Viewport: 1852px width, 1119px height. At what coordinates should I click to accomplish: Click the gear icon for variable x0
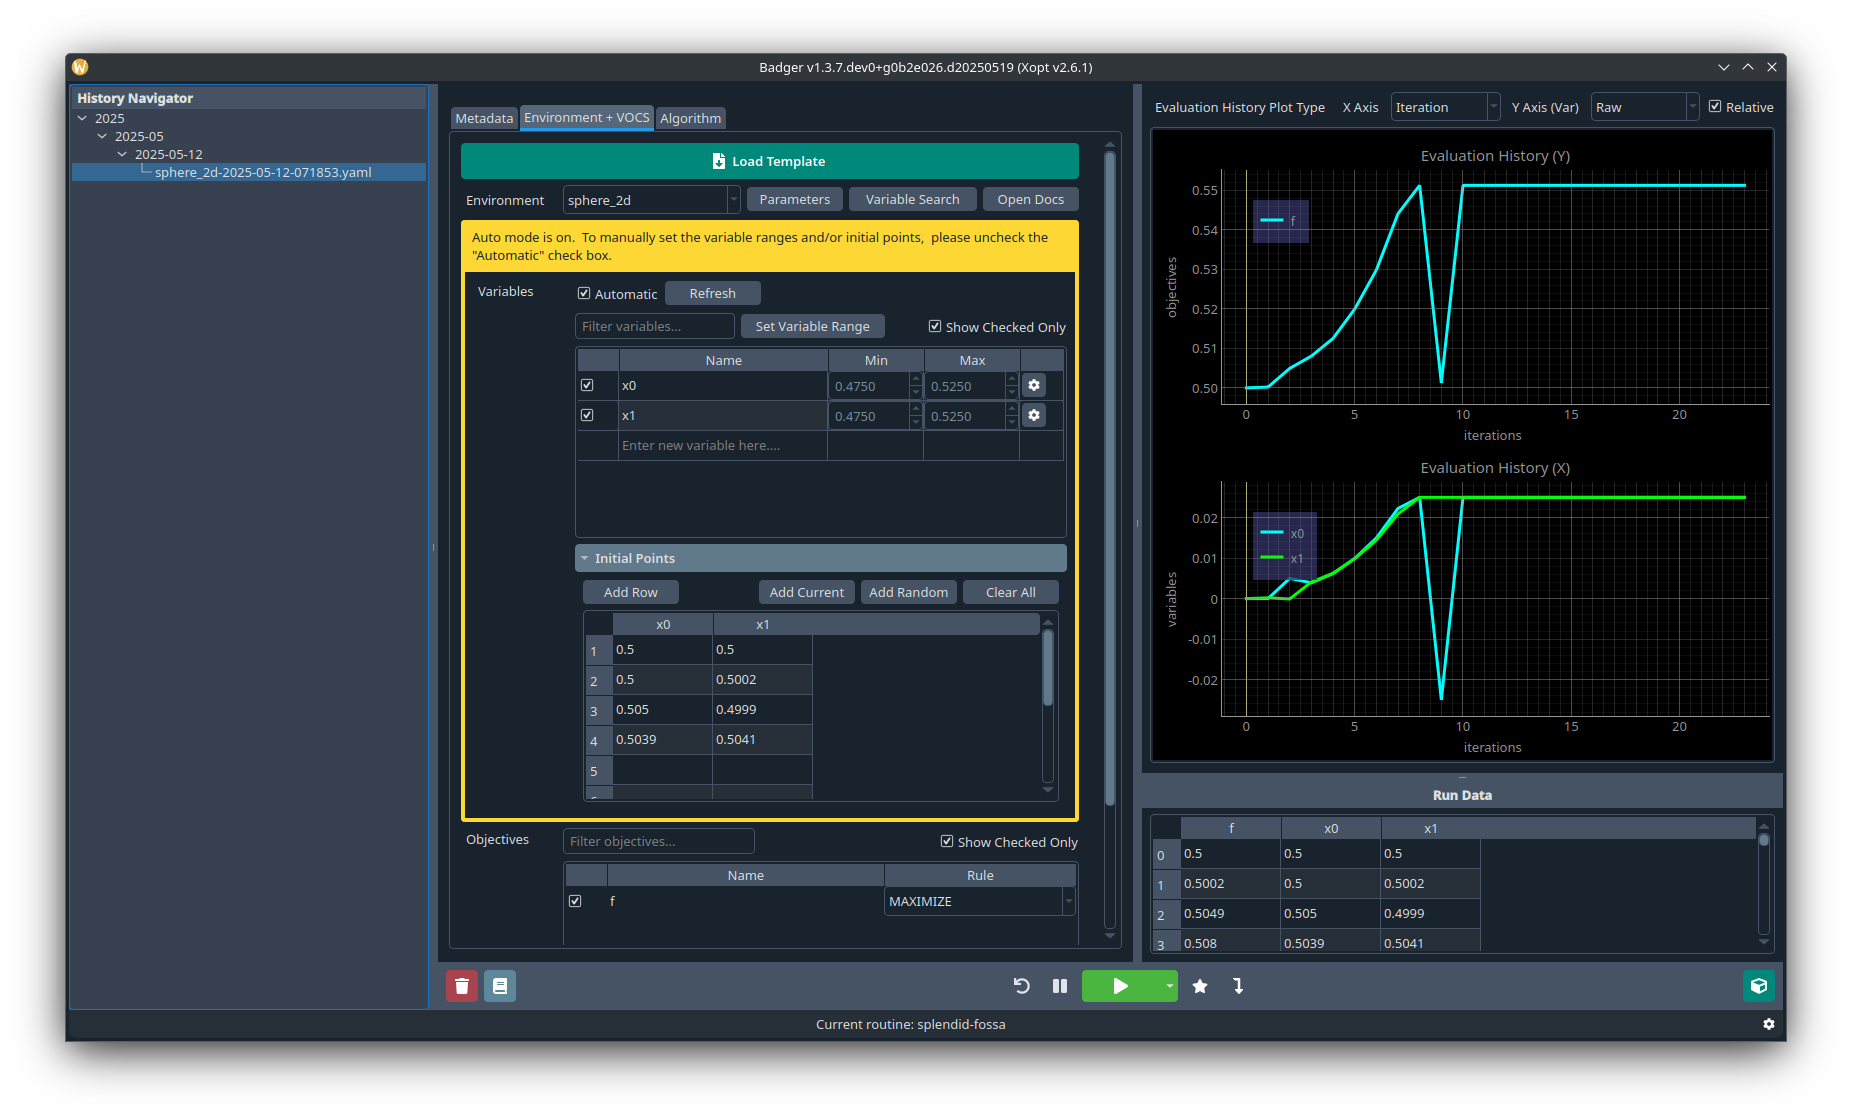pyautogui.click(x=1034, y=385)
